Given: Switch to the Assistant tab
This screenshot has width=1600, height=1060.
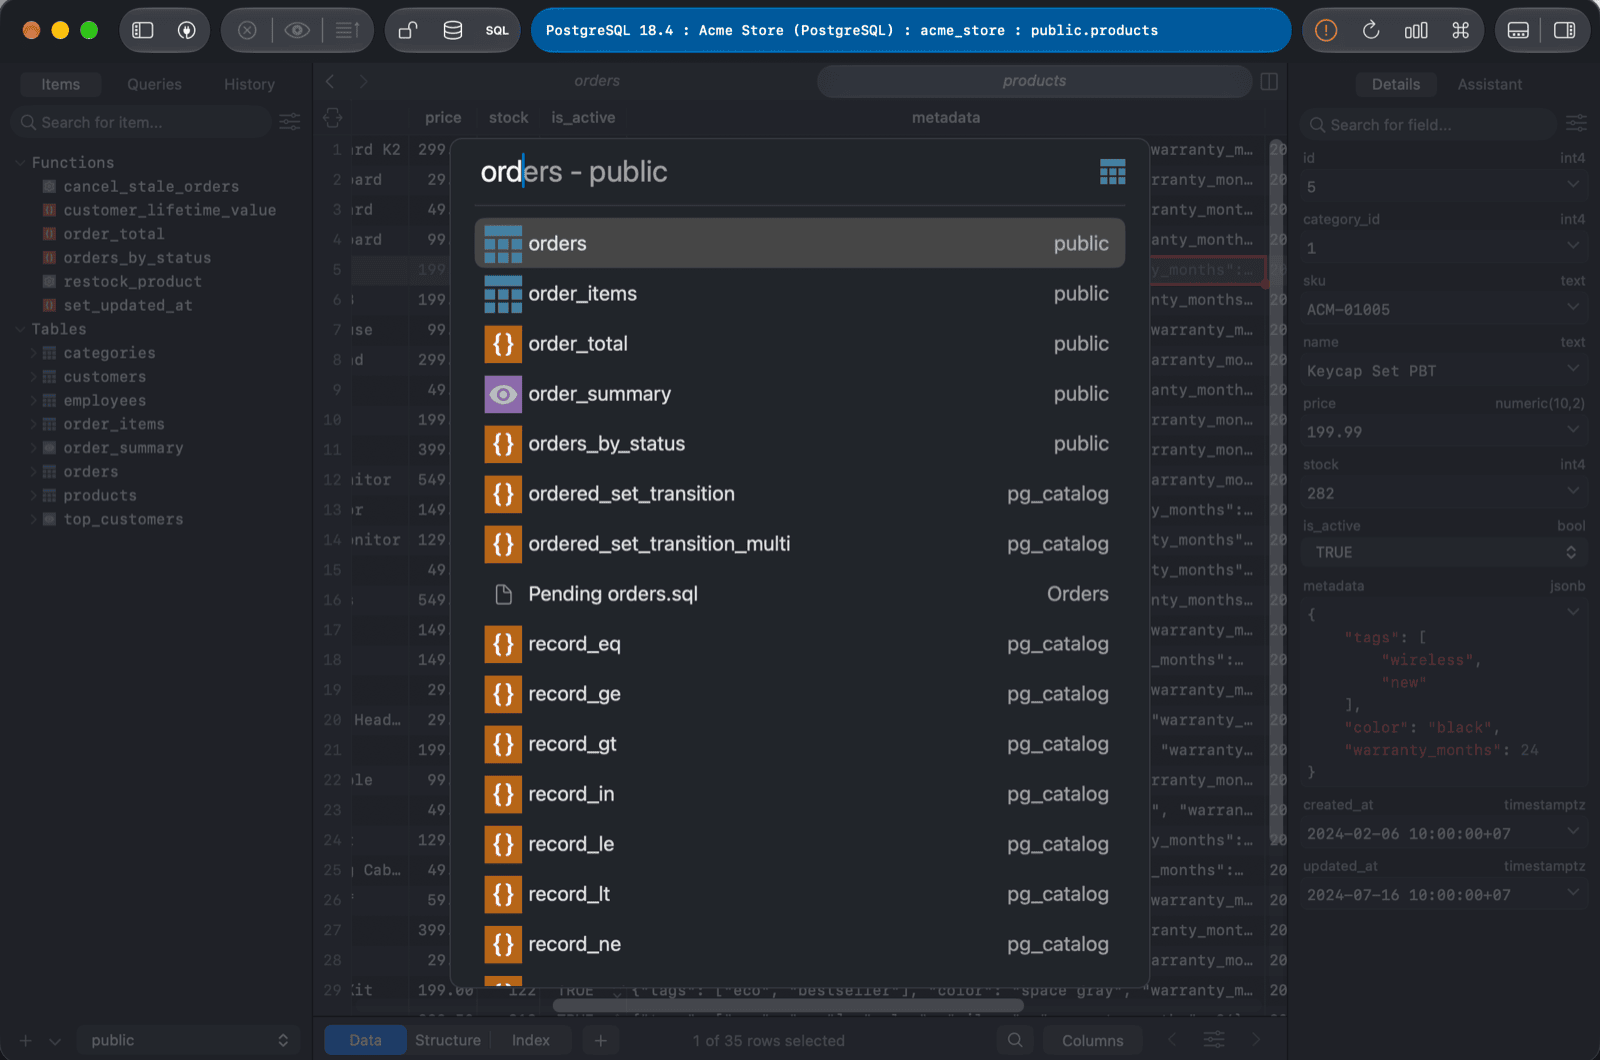Looking at the screenshot, I should pyautogui.click(x=1489, y=84).
